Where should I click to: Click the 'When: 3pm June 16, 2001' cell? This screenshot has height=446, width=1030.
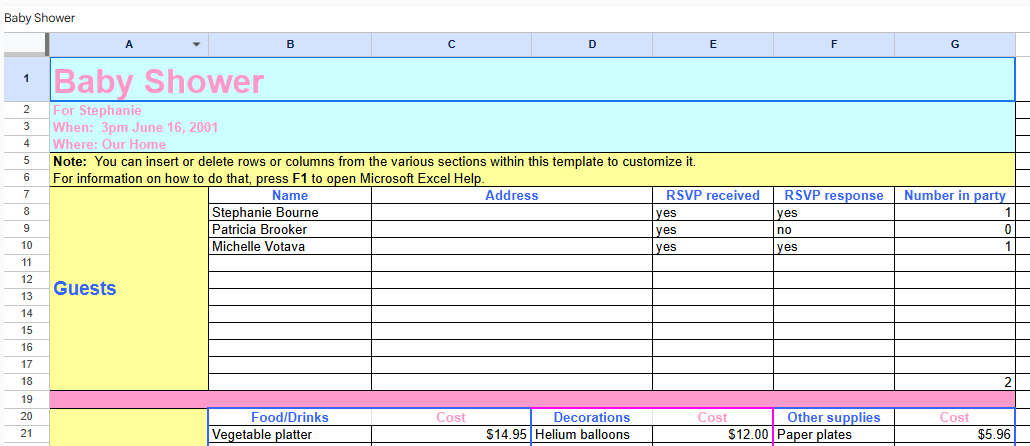click(135, 128)
